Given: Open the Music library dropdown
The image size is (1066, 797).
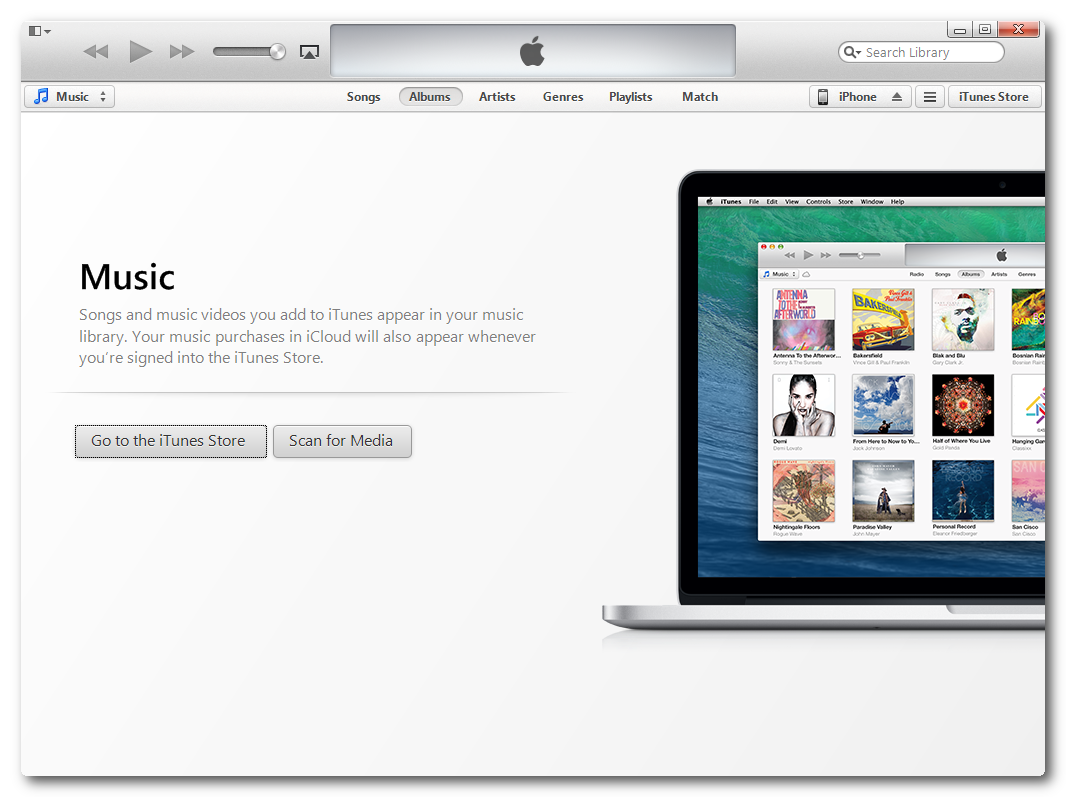Looking at the screenshot, I should [69, 97].
